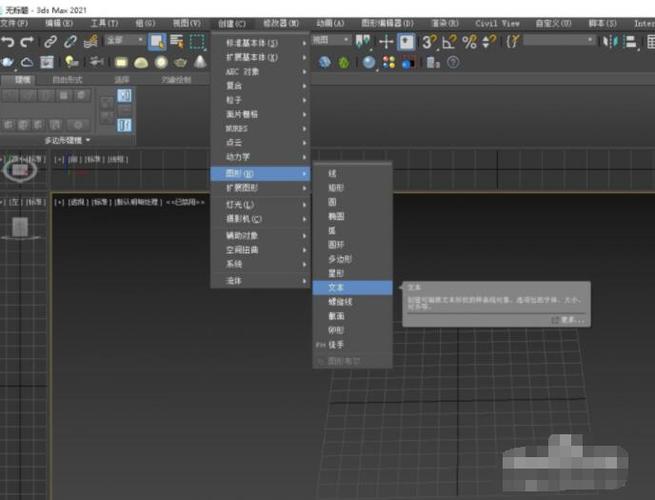655x500 pixels.
Task: Click 更多 link in the tooltip
Action: click(x=568, y=319)
